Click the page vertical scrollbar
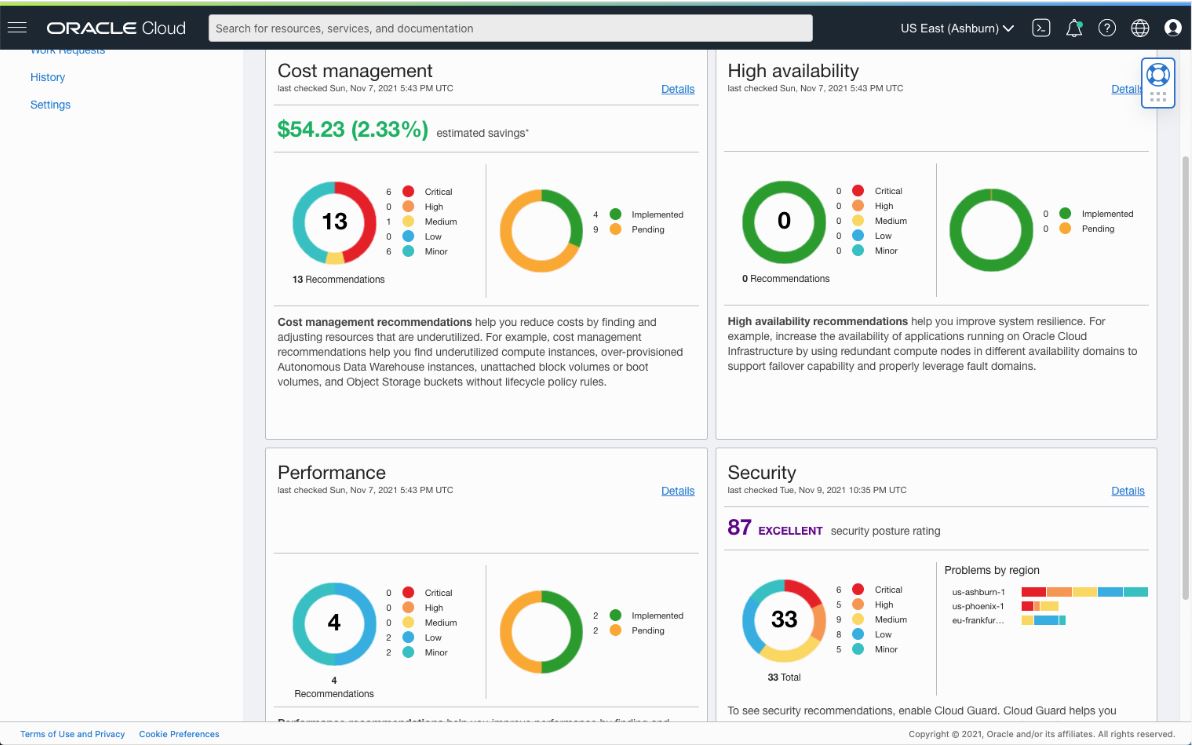Image resolution: width=1192 pixels, height=746 pixels. tap(1184, 378)
